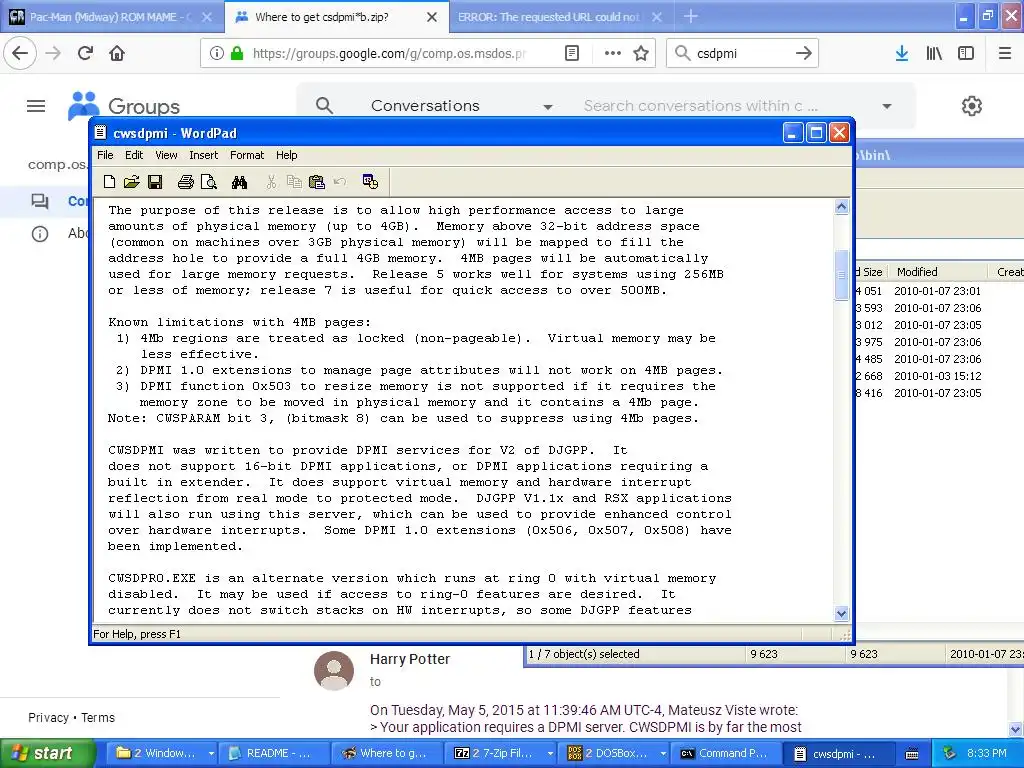Open Firefox Library icon
The width and height of the screenshot is (1024, 768).
click(934, 53)
